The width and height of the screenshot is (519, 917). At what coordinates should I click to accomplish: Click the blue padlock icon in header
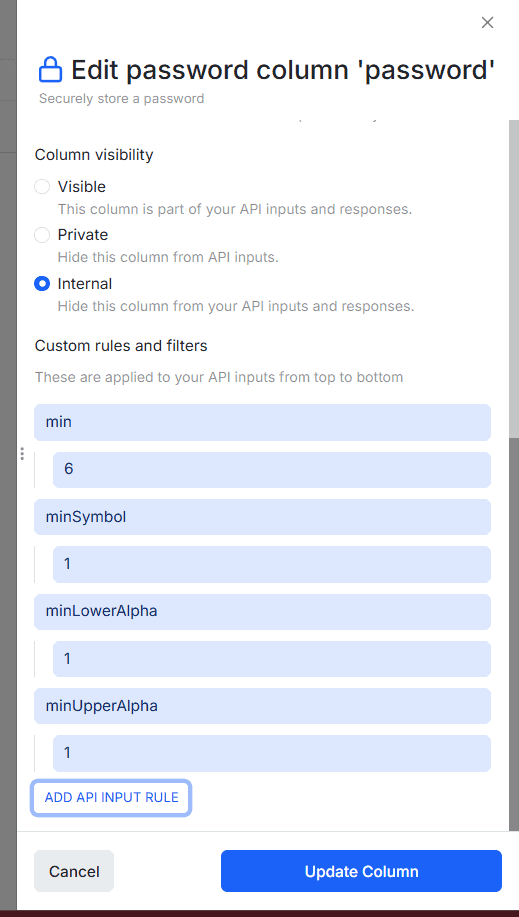tap(50, 69)
